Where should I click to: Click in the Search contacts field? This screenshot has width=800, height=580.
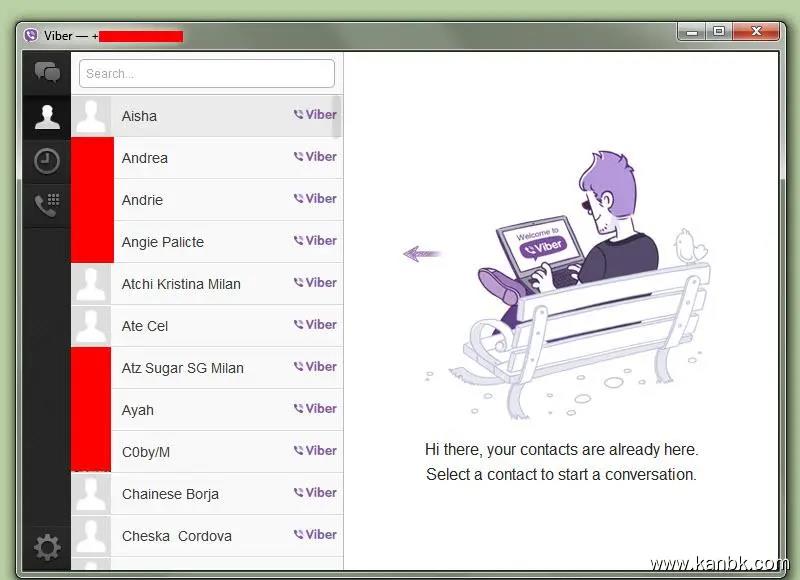(x=207, y=73)
